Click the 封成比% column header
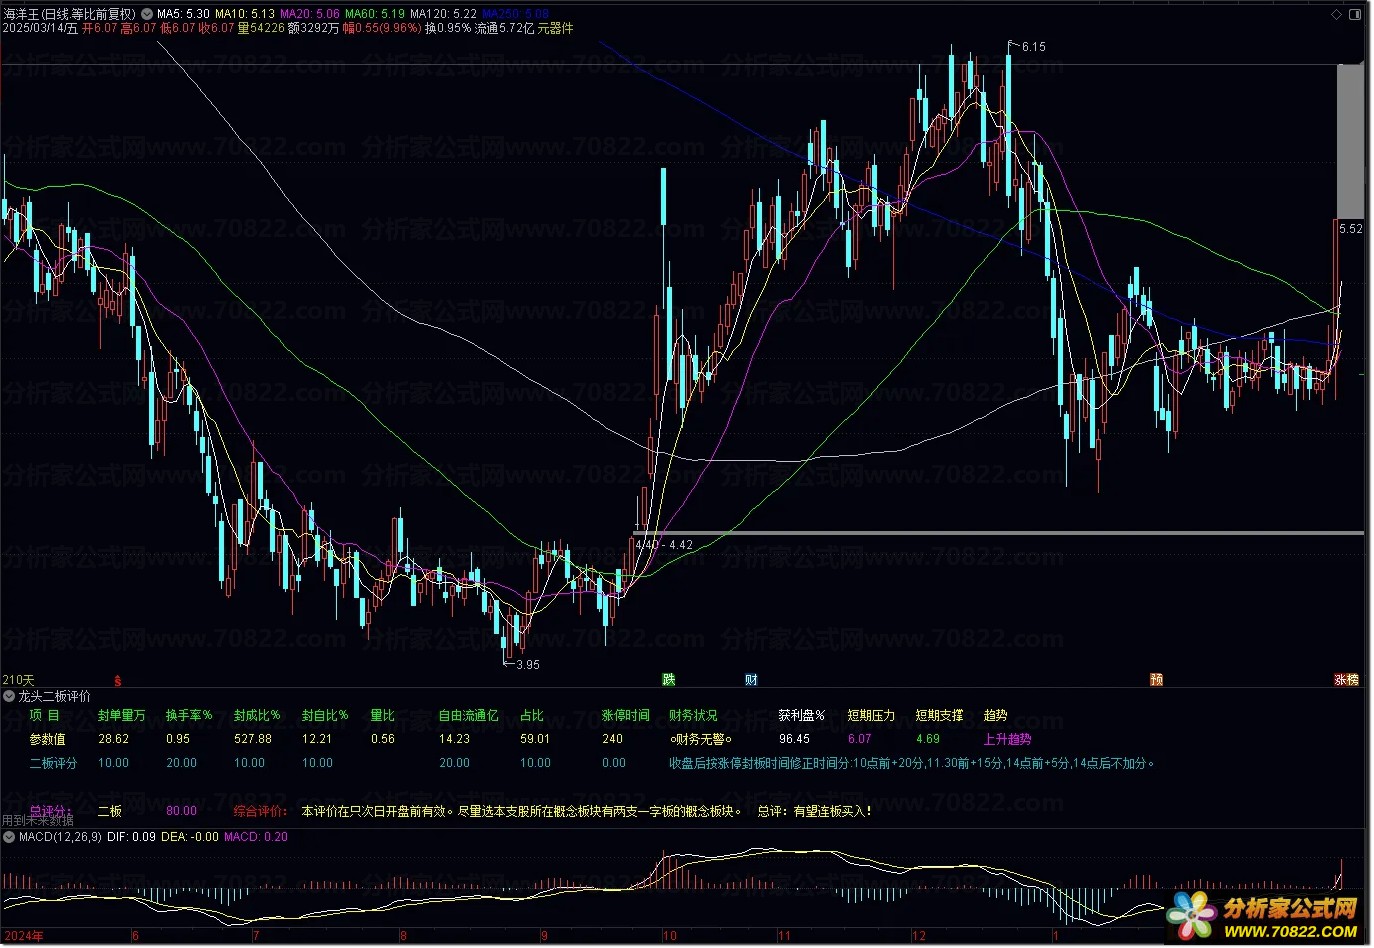 257,716
